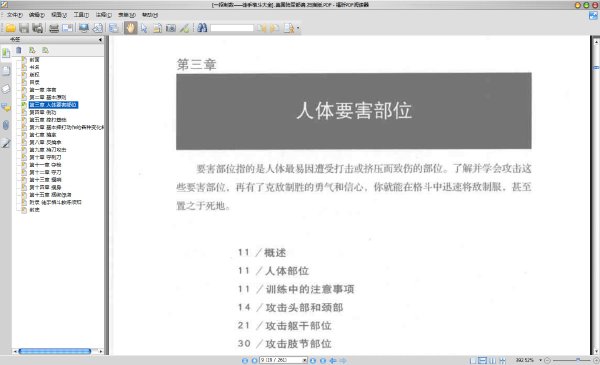Select the 第九章 bookmark
Image resolution: width=600 pixels, height=365 pixels.
pos(47,150)
